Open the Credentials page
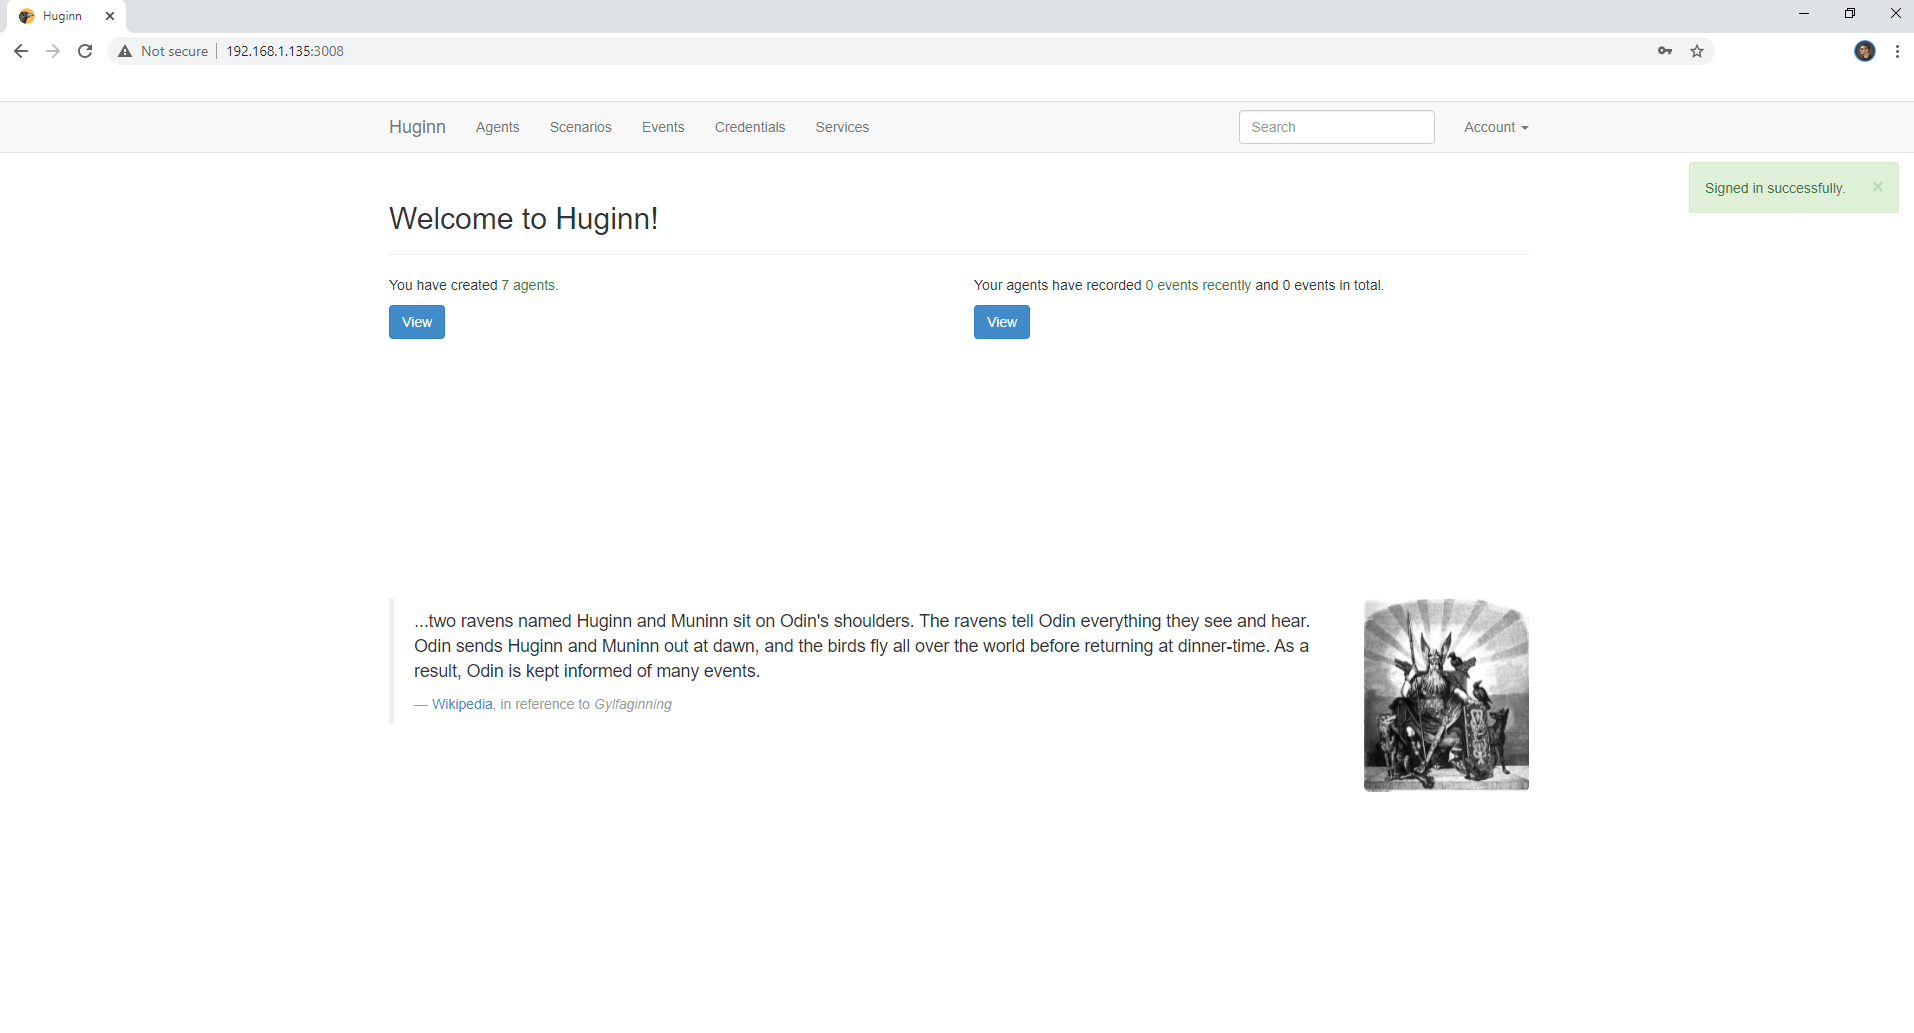 pyautogui.click(x=750, y=127)
